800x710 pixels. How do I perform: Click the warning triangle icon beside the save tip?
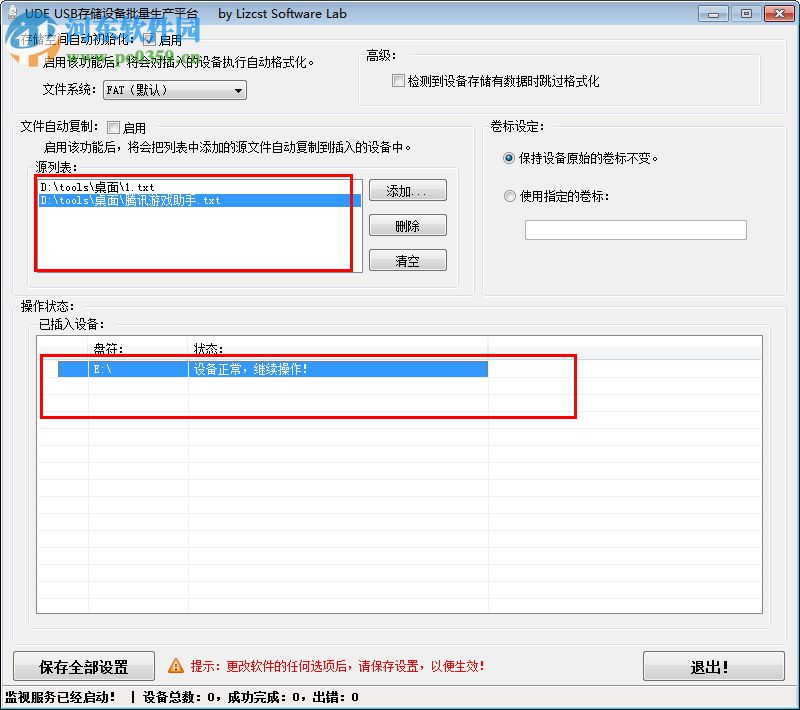tap(177, 666)
